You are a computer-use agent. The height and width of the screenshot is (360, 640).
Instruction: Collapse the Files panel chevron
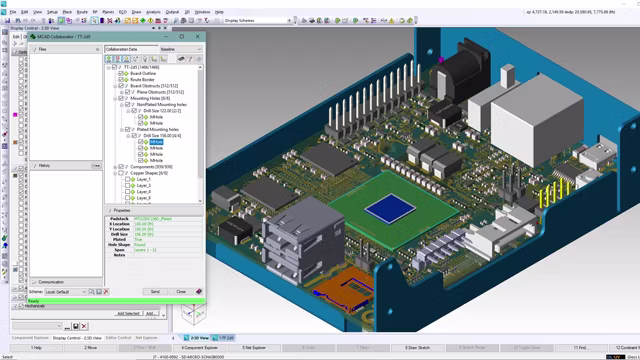coord(97,49)
